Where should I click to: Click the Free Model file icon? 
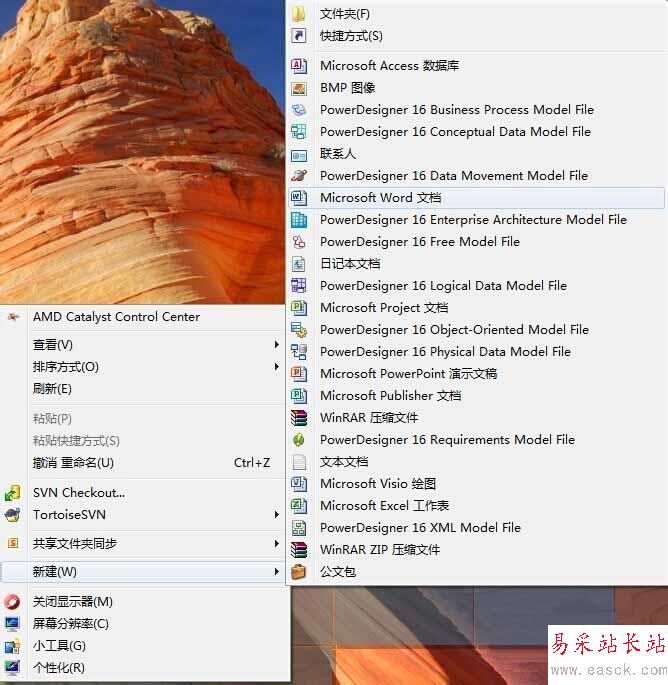pyautogui.click(x=299, y=242)
